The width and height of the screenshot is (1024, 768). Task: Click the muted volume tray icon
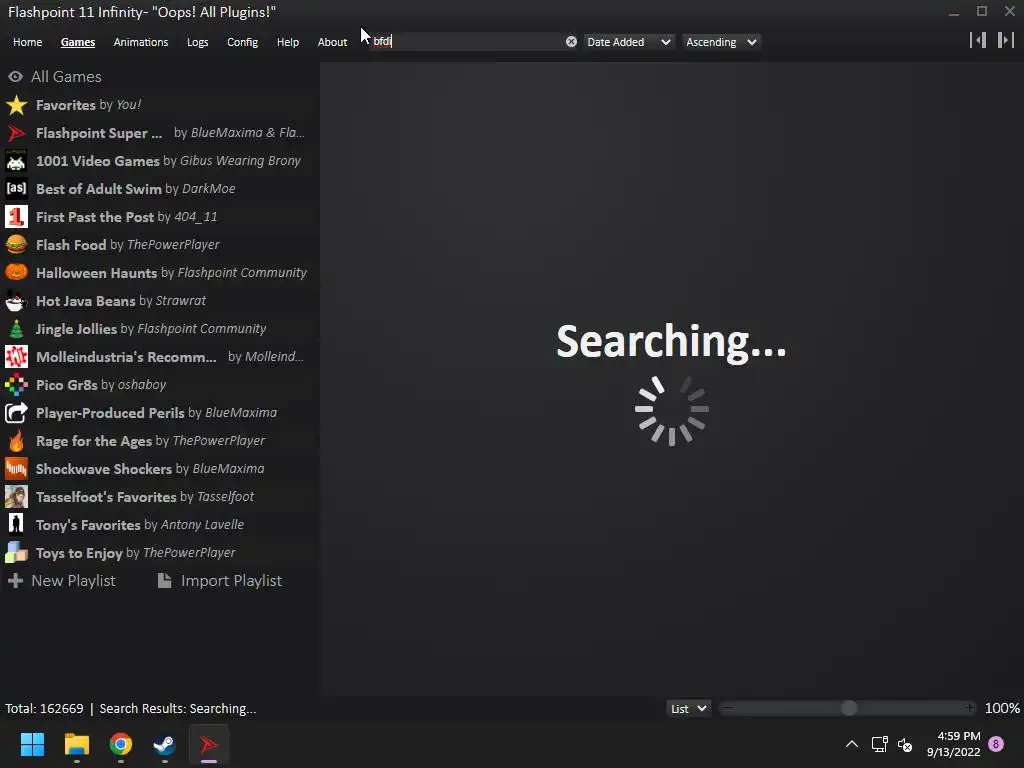pyautogui.click(x=905, y=744)
